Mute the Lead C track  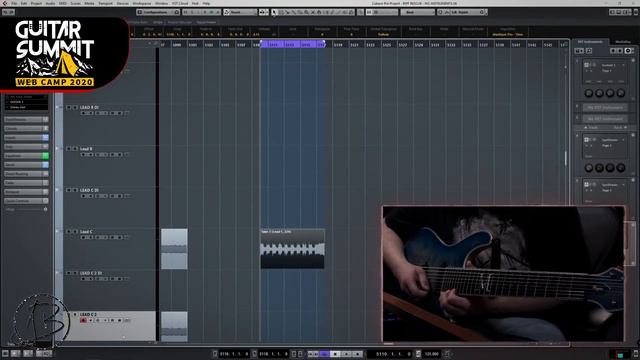[x=69, y=232]
